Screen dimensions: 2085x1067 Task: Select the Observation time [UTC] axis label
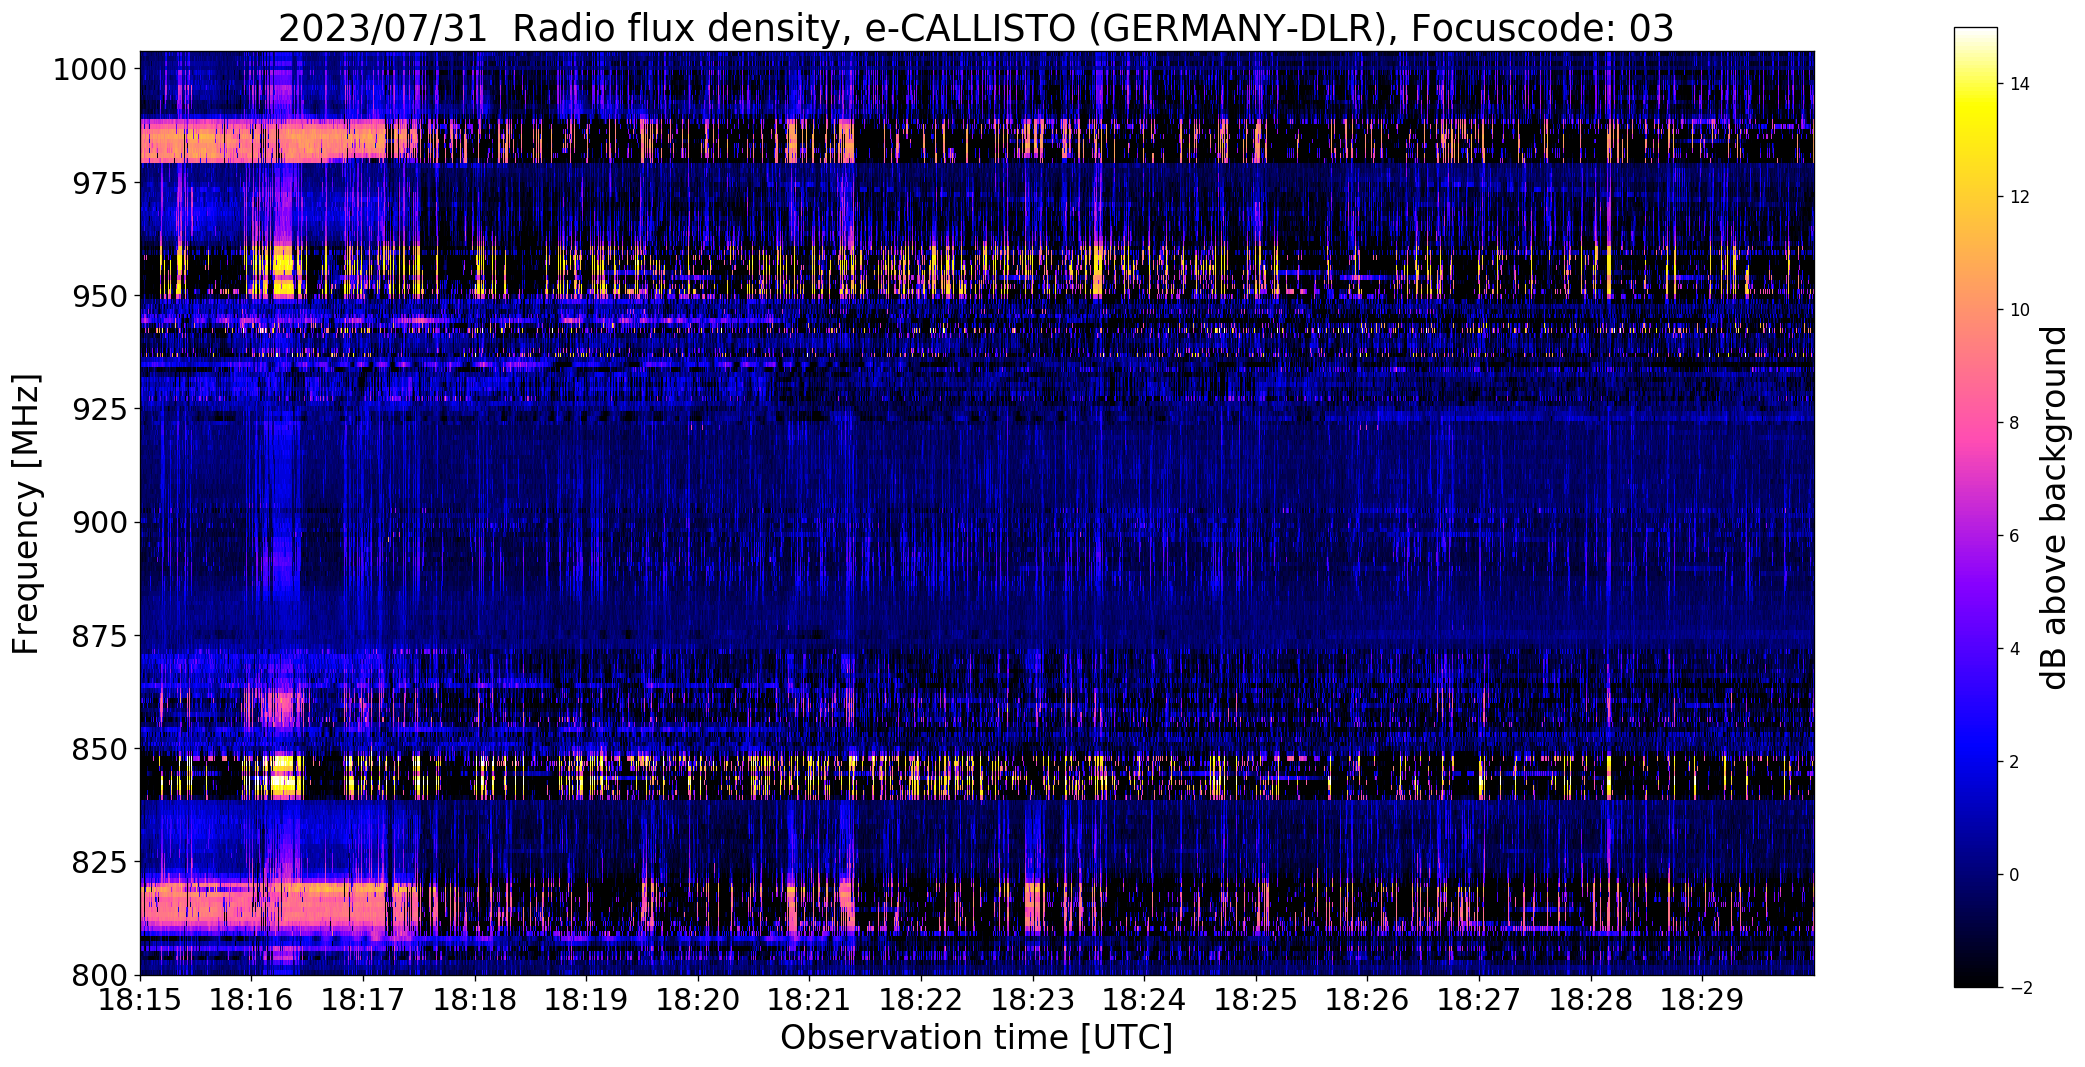(976, 1038)
